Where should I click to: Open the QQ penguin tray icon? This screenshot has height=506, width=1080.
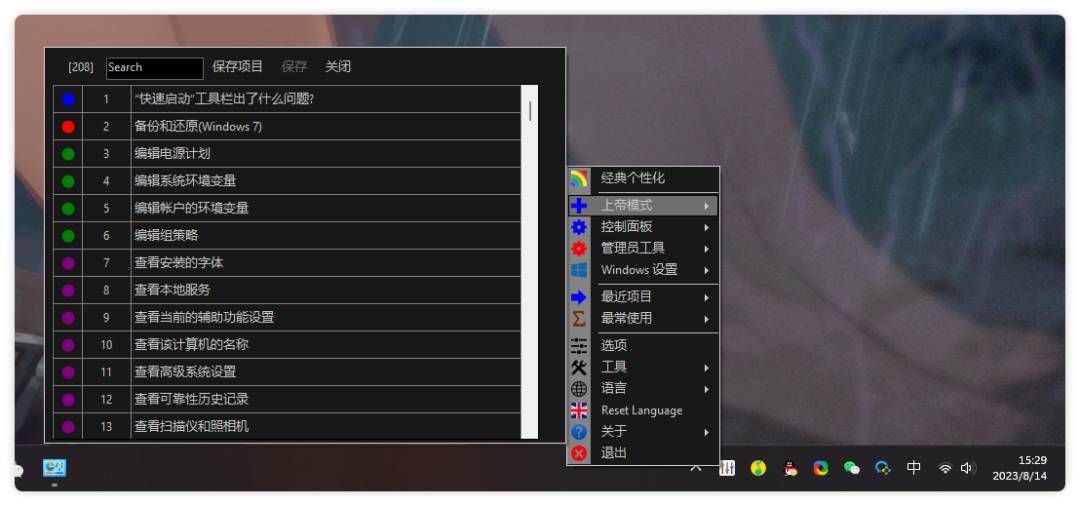click(791, 468)
